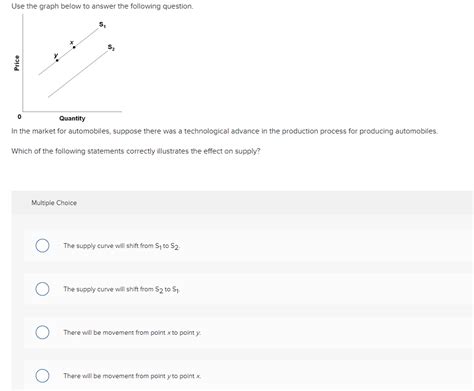The height and width of the screenshot is (391, 474).
Task: Click the S1 curve label
Action: pyautogui.click(x=102, y=25)
